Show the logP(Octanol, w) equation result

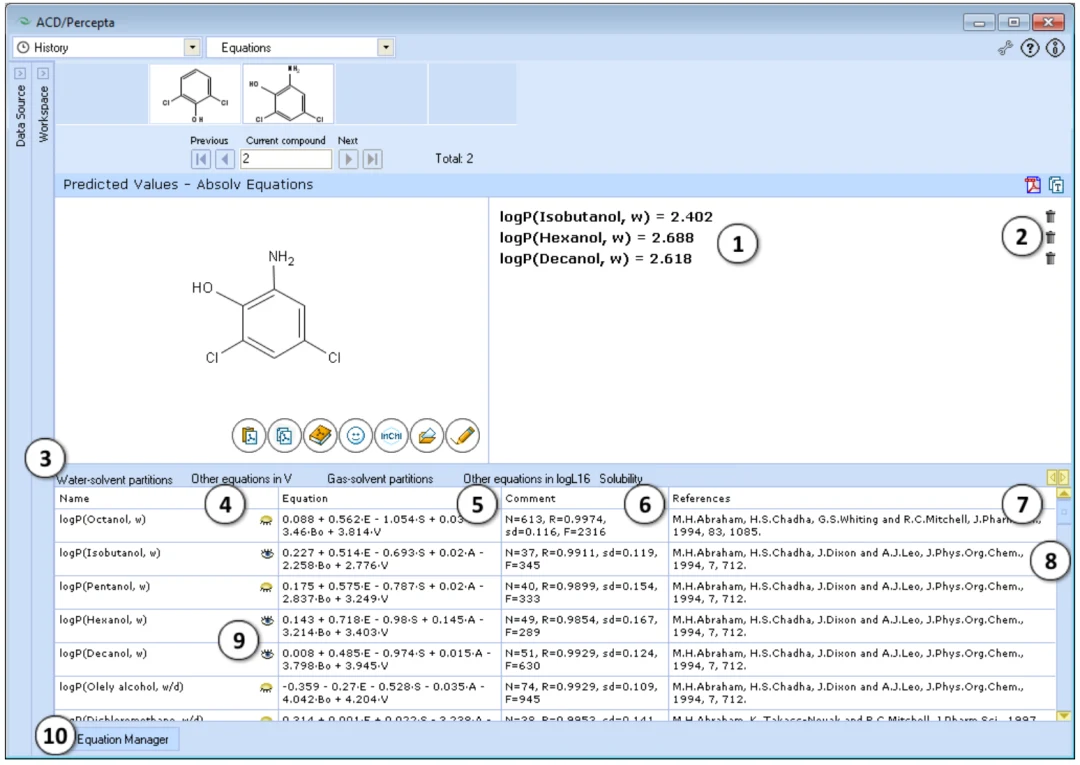(x=266, y=521)
